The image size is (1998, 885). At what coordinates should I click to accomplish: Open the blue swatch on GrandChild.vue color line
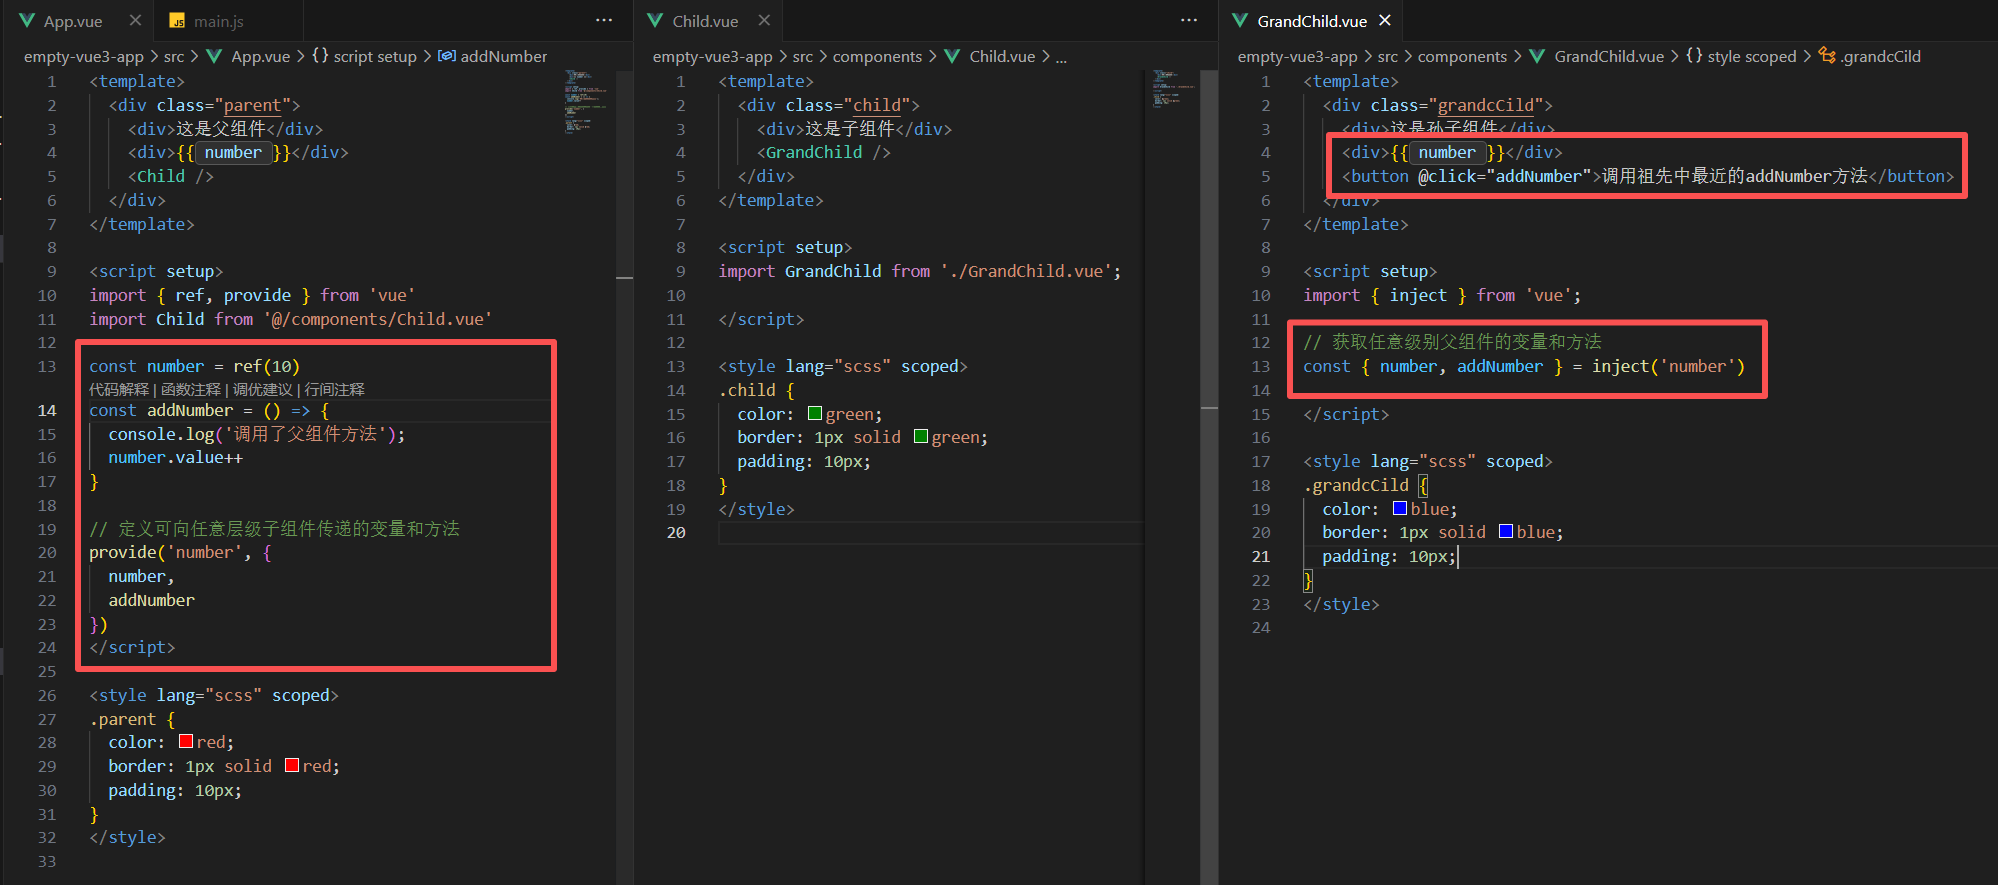point(1400,508)
